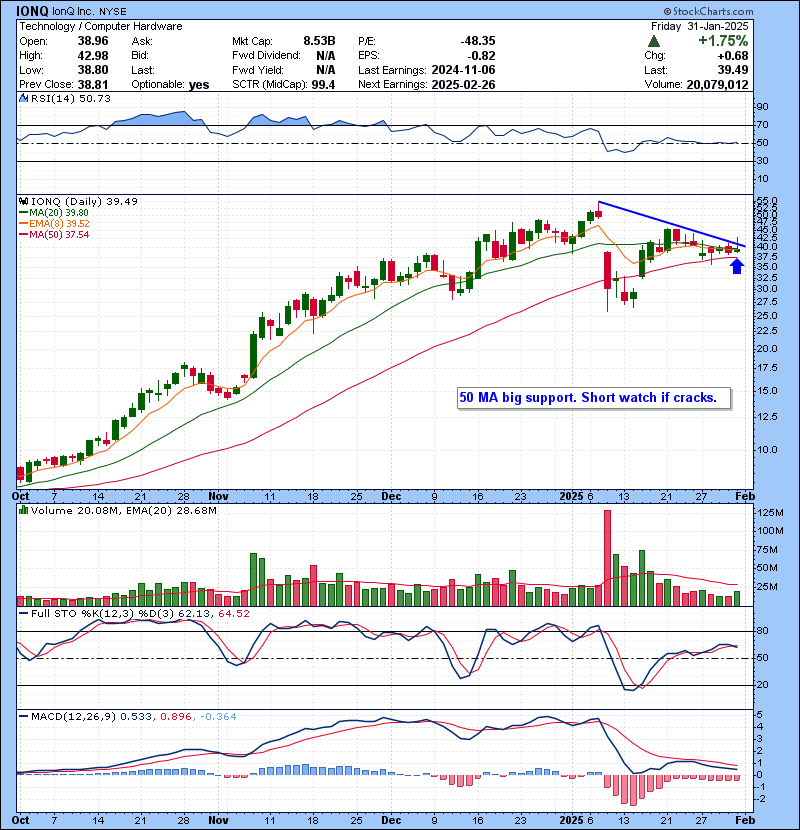This screenshot has width=800, height=830.
Task: Click the Low value 38.80
Action: 93,70
